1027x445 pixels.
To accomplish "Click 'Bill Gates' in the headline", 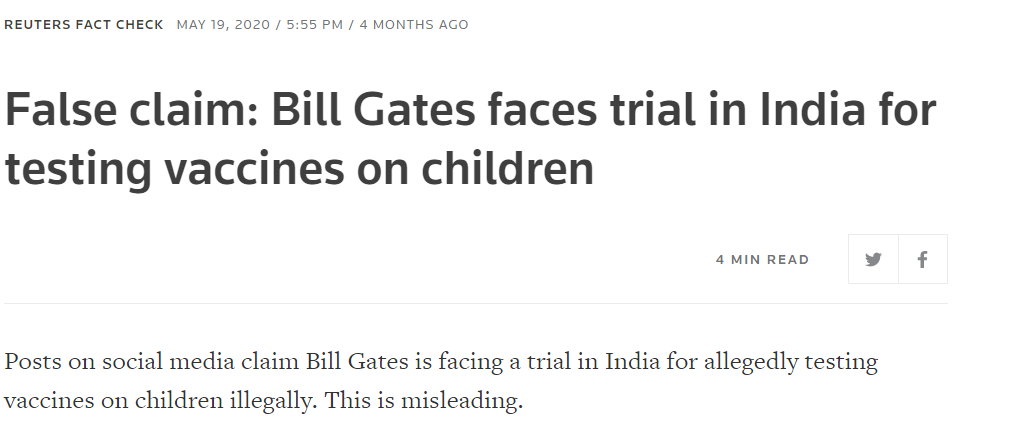I will click(x=373, y=109).
